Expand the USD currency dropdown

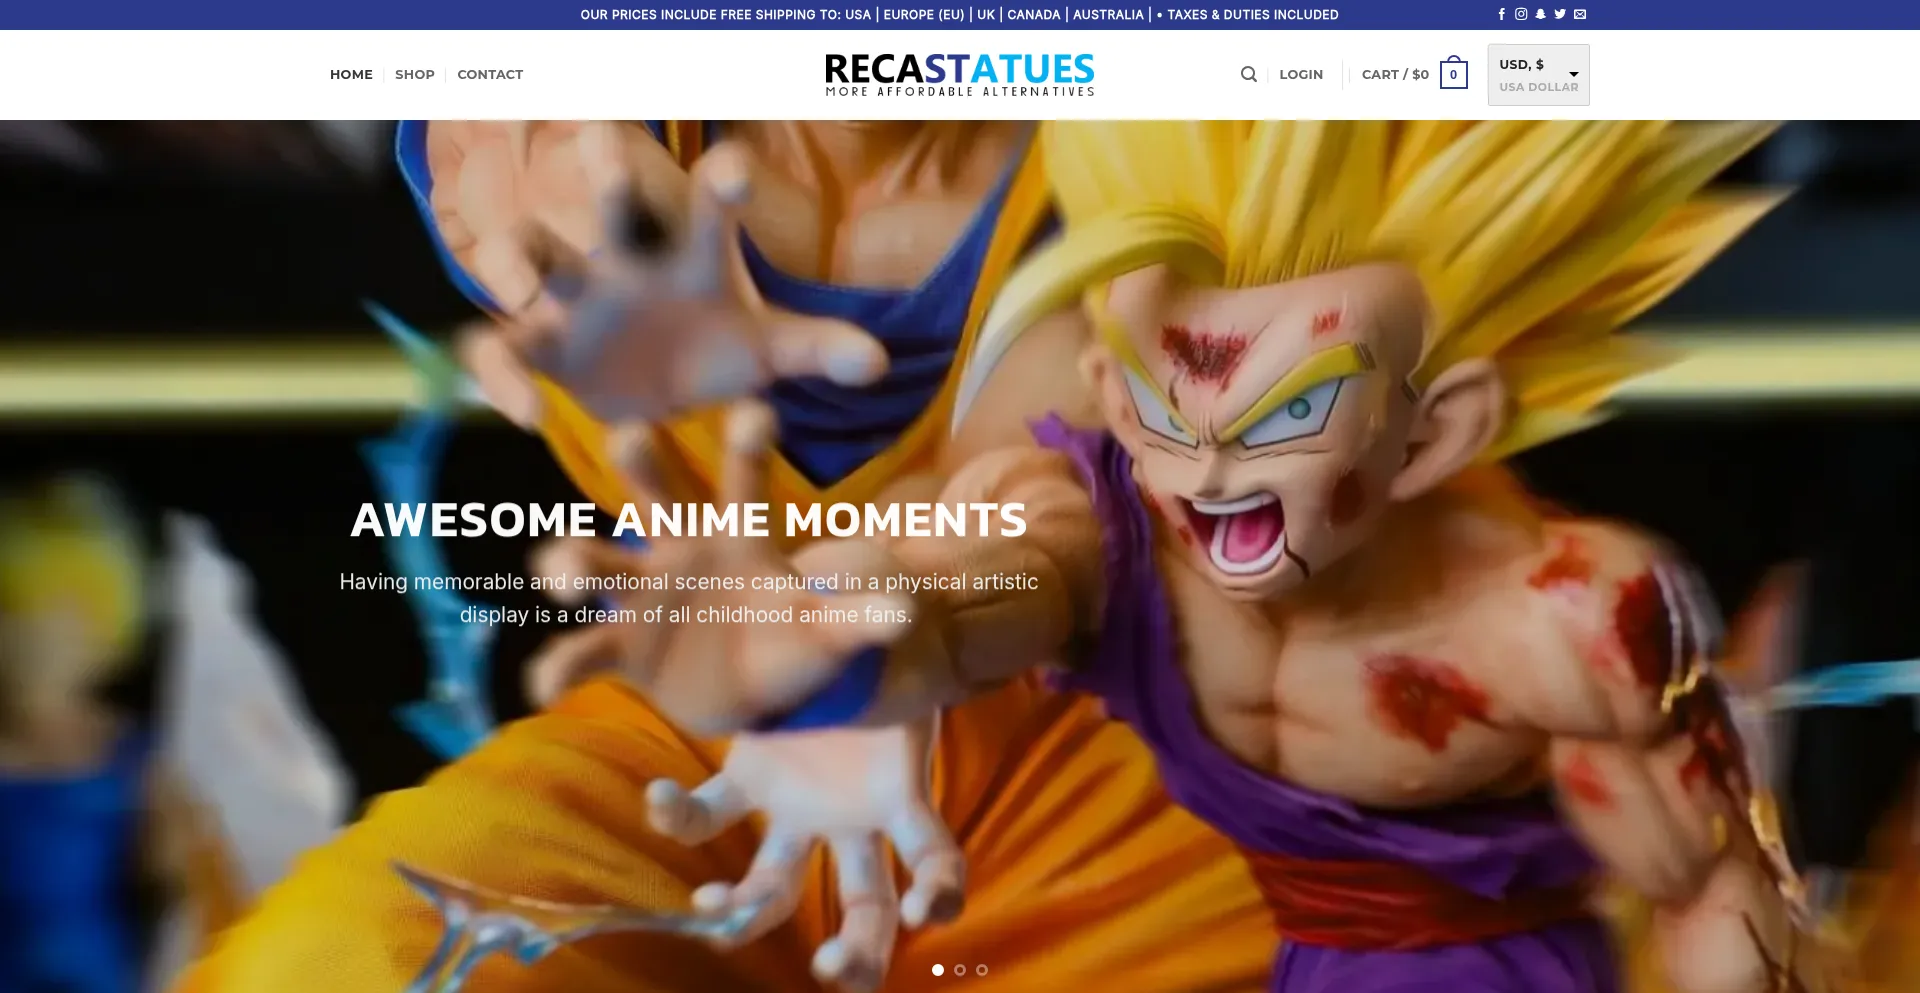[1538, 75]
